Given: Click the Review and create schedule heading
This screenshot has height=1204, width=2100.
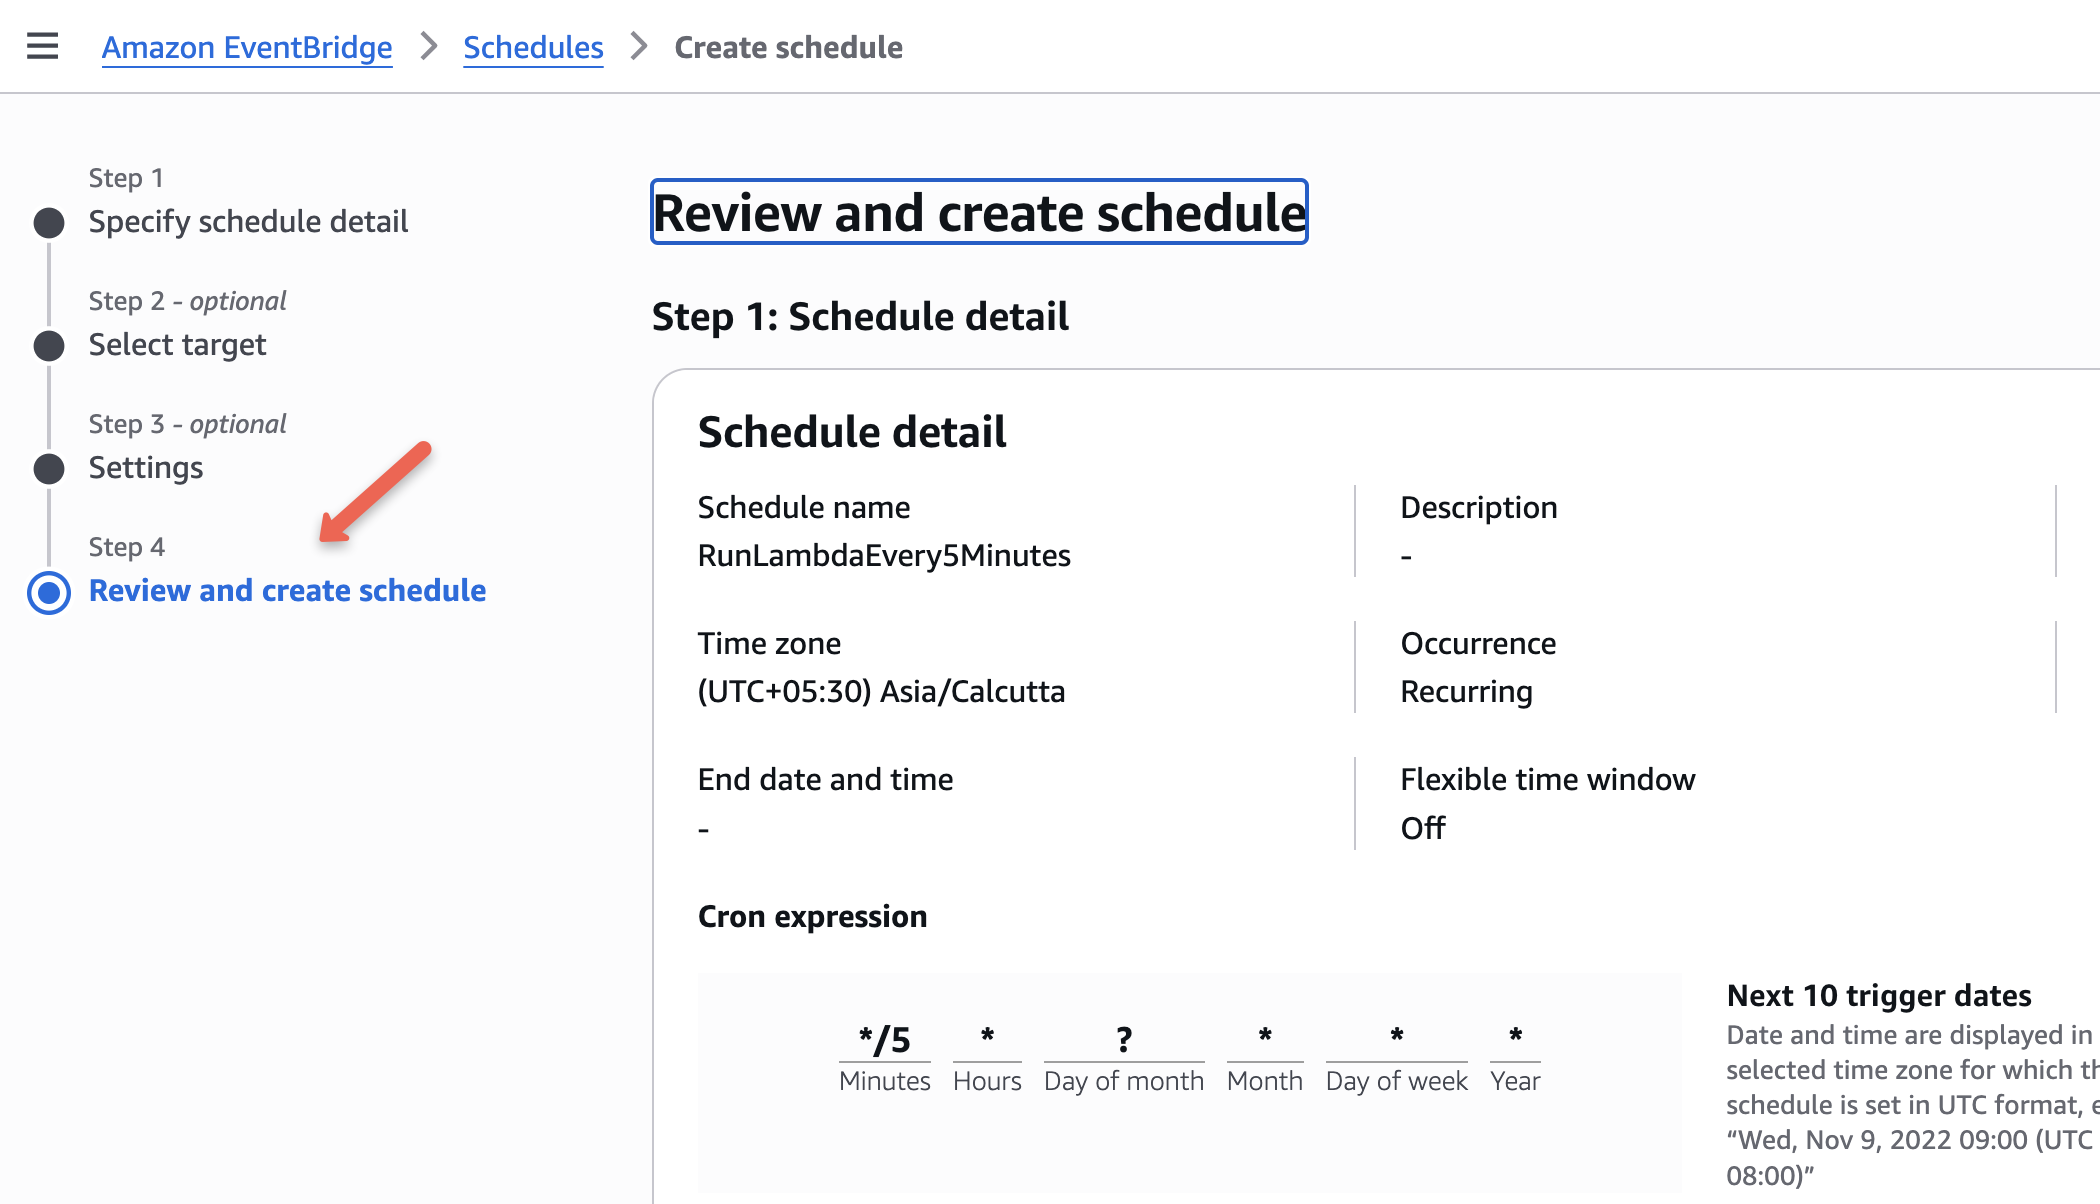Looking at the screenshot, I should [979, 212].
